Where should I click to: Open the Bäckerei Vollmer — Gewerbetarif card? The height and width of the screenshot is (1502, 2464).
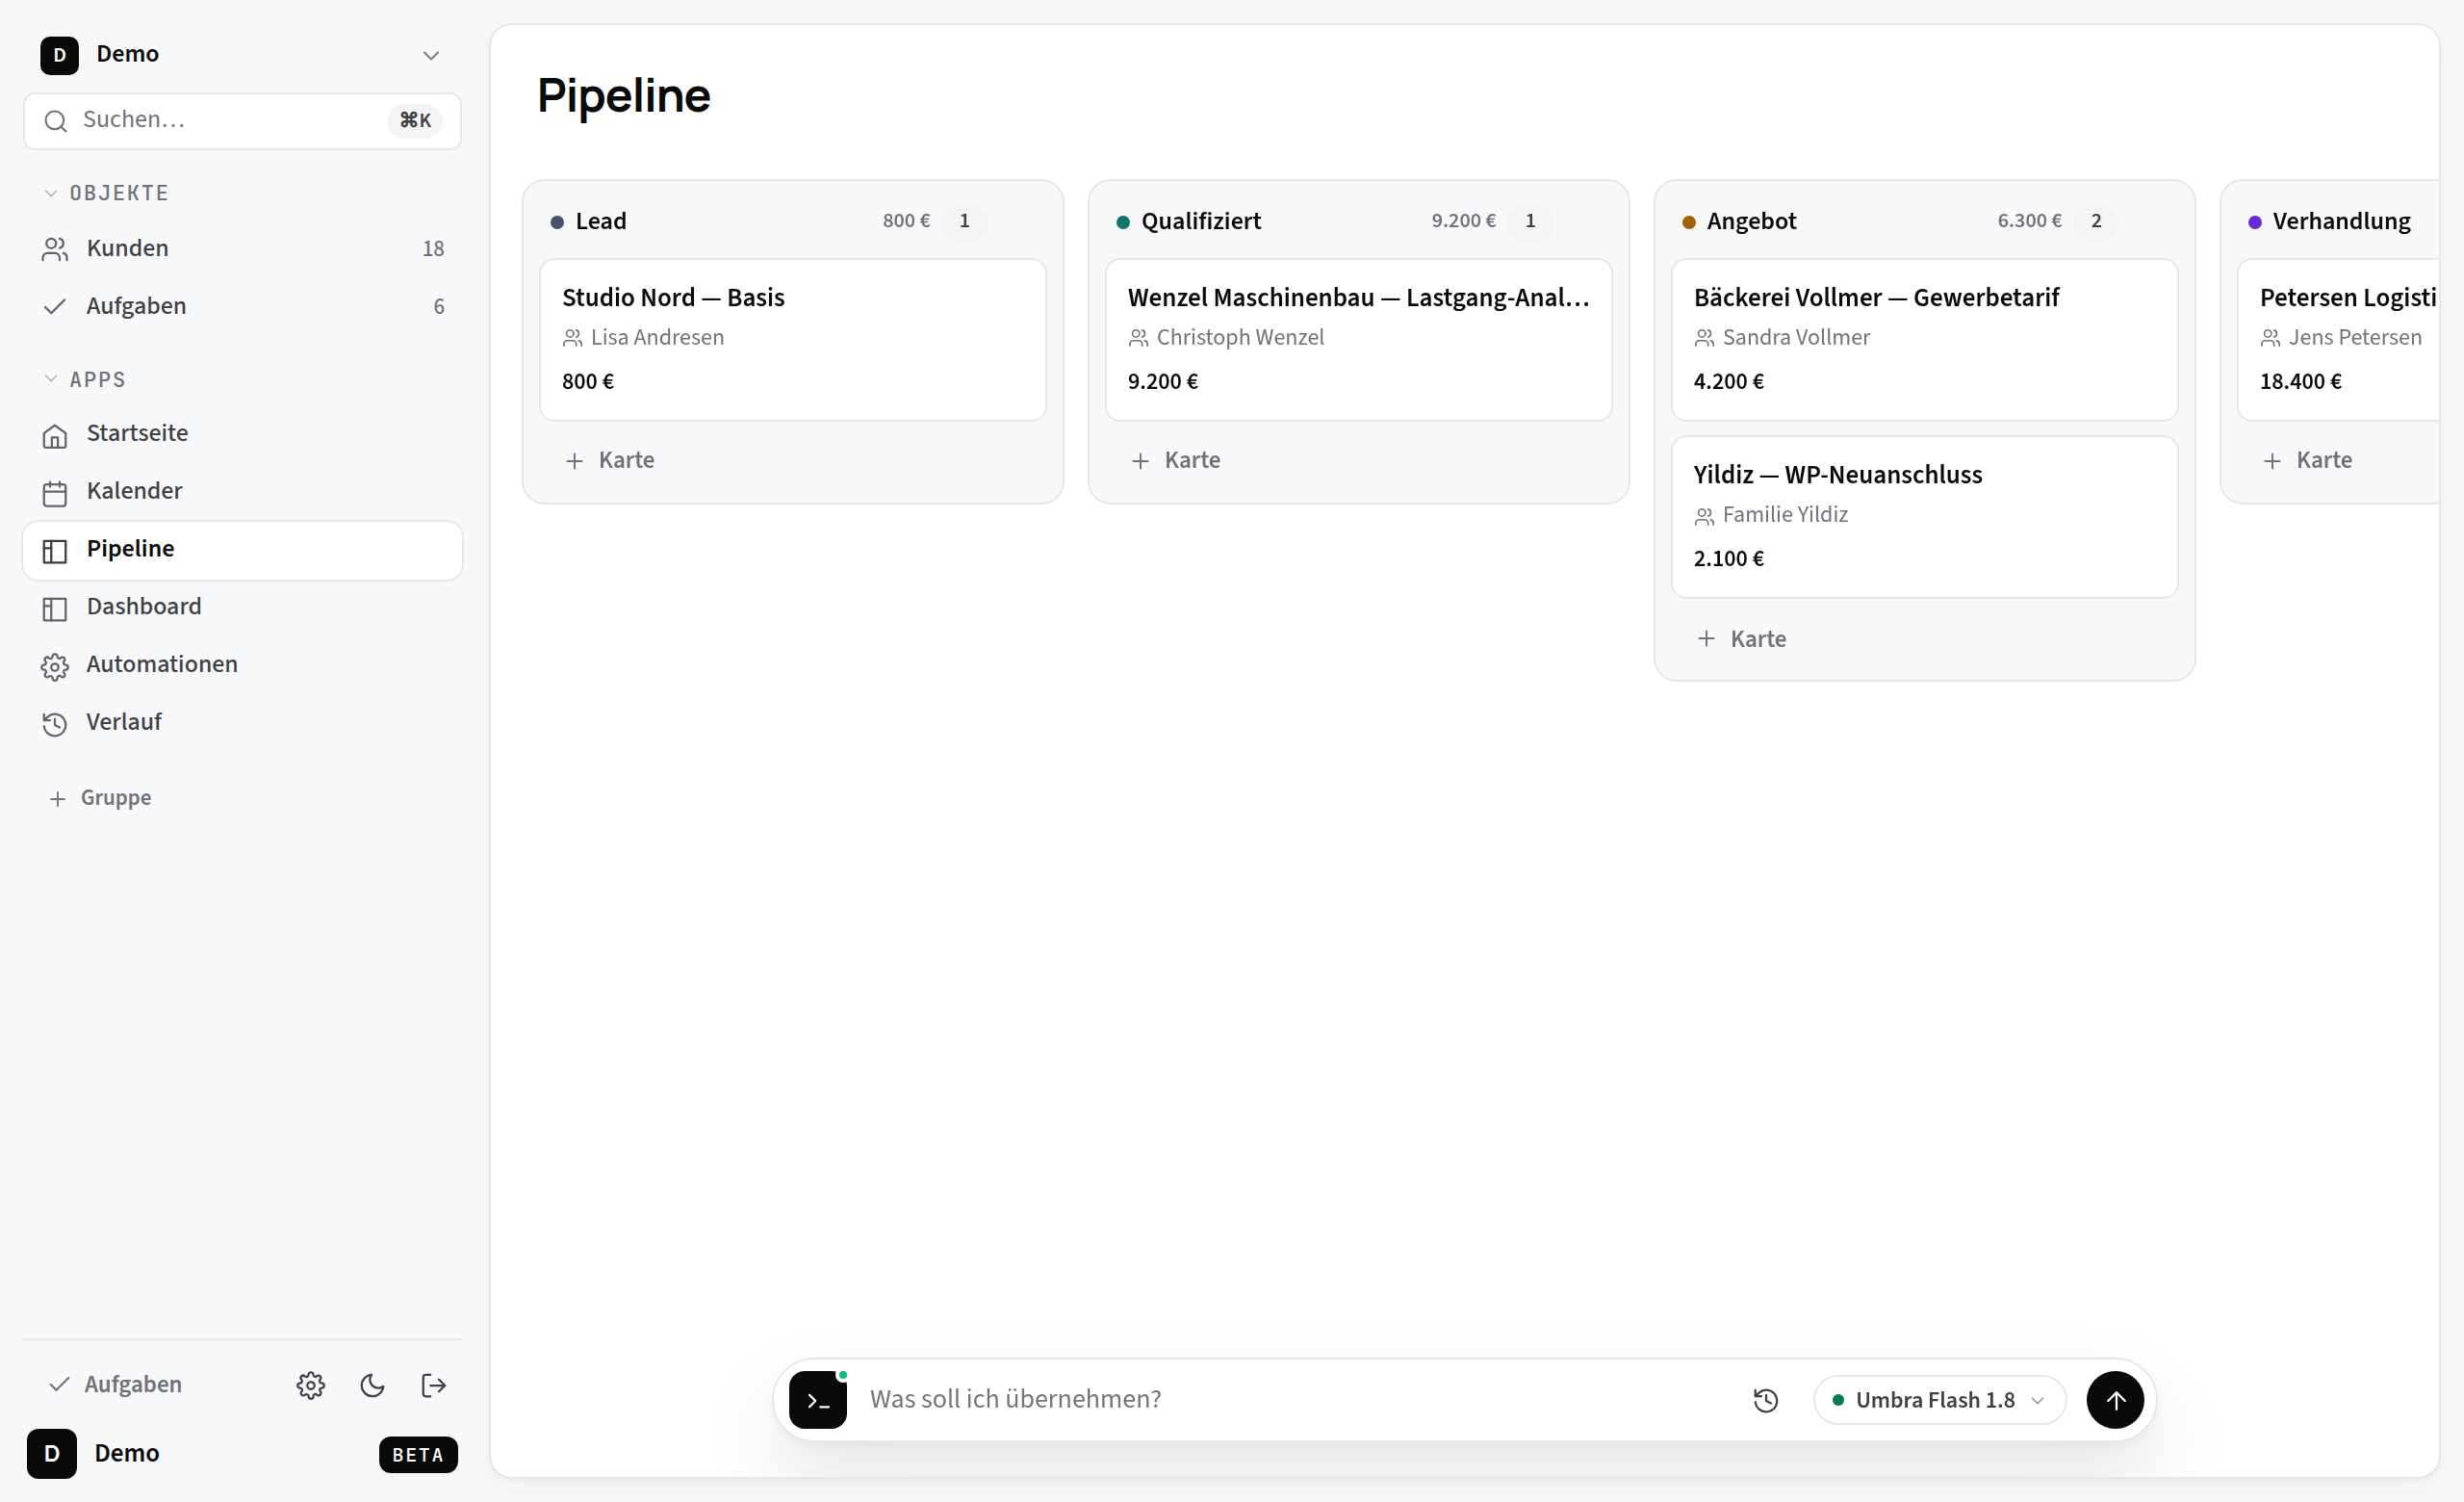1924,340
